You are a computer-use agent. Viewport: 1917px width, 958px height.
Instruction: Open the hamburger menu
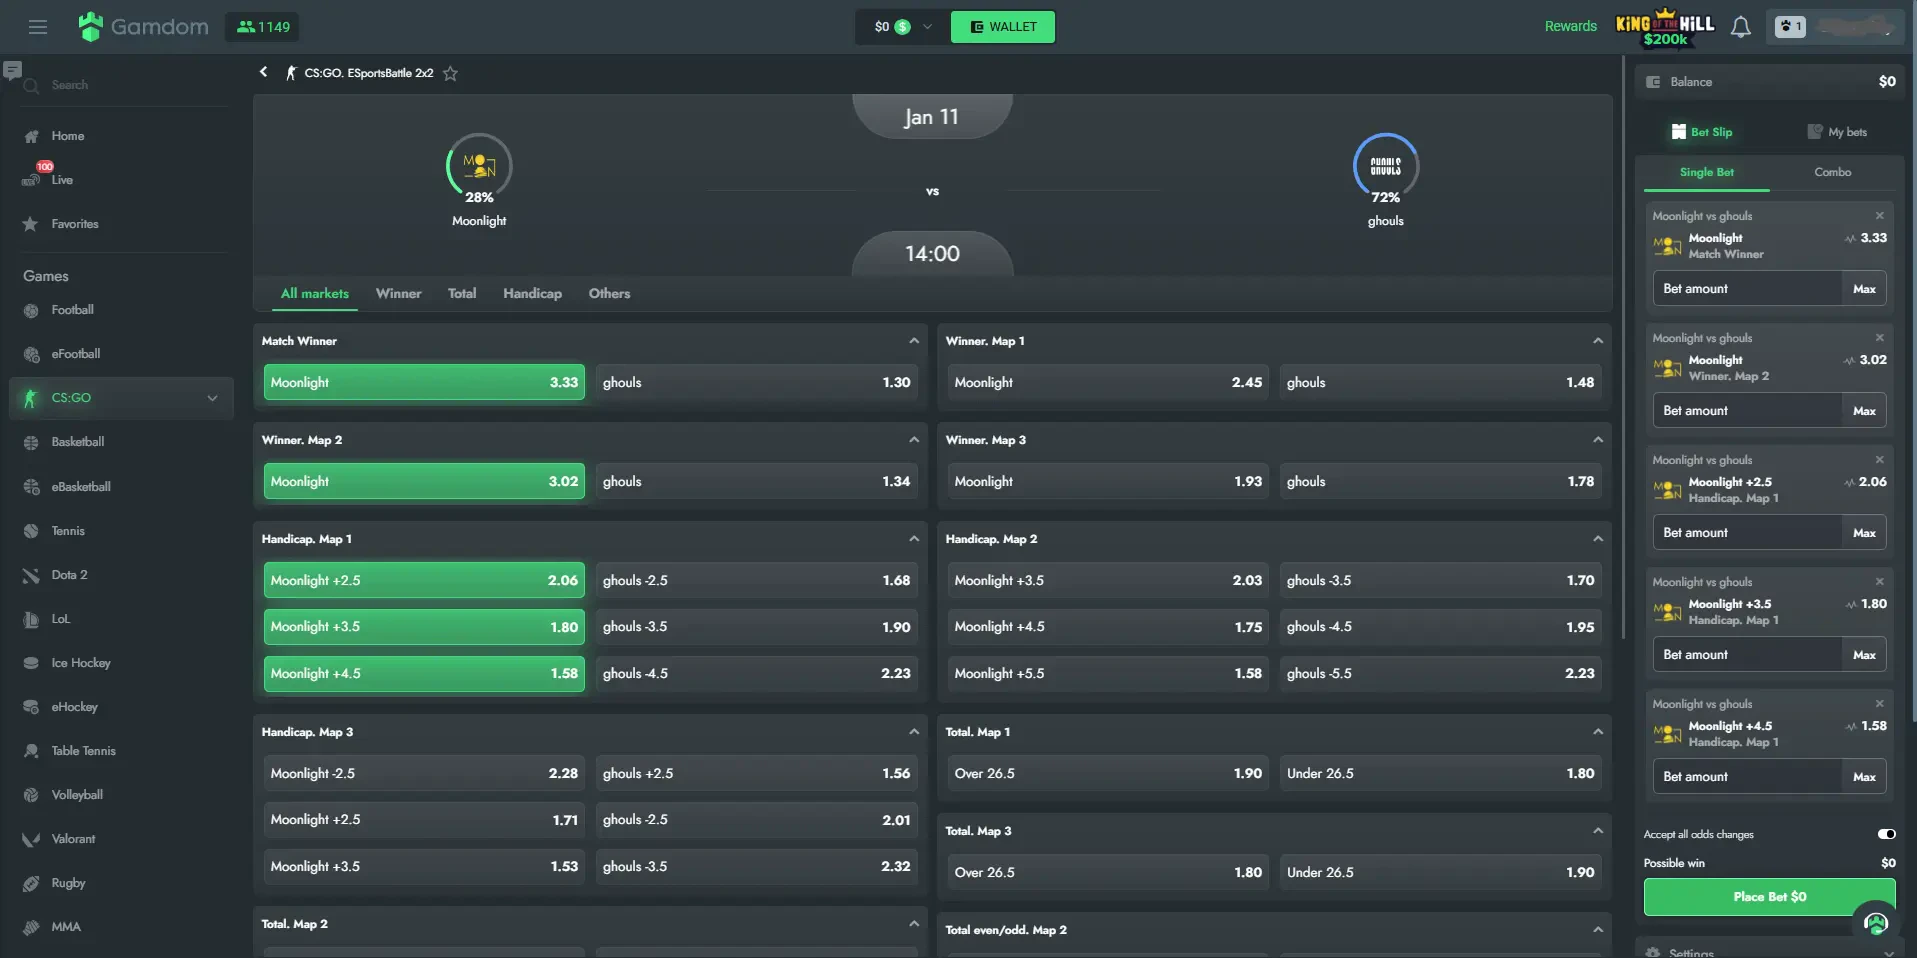(x=38, y=27)
